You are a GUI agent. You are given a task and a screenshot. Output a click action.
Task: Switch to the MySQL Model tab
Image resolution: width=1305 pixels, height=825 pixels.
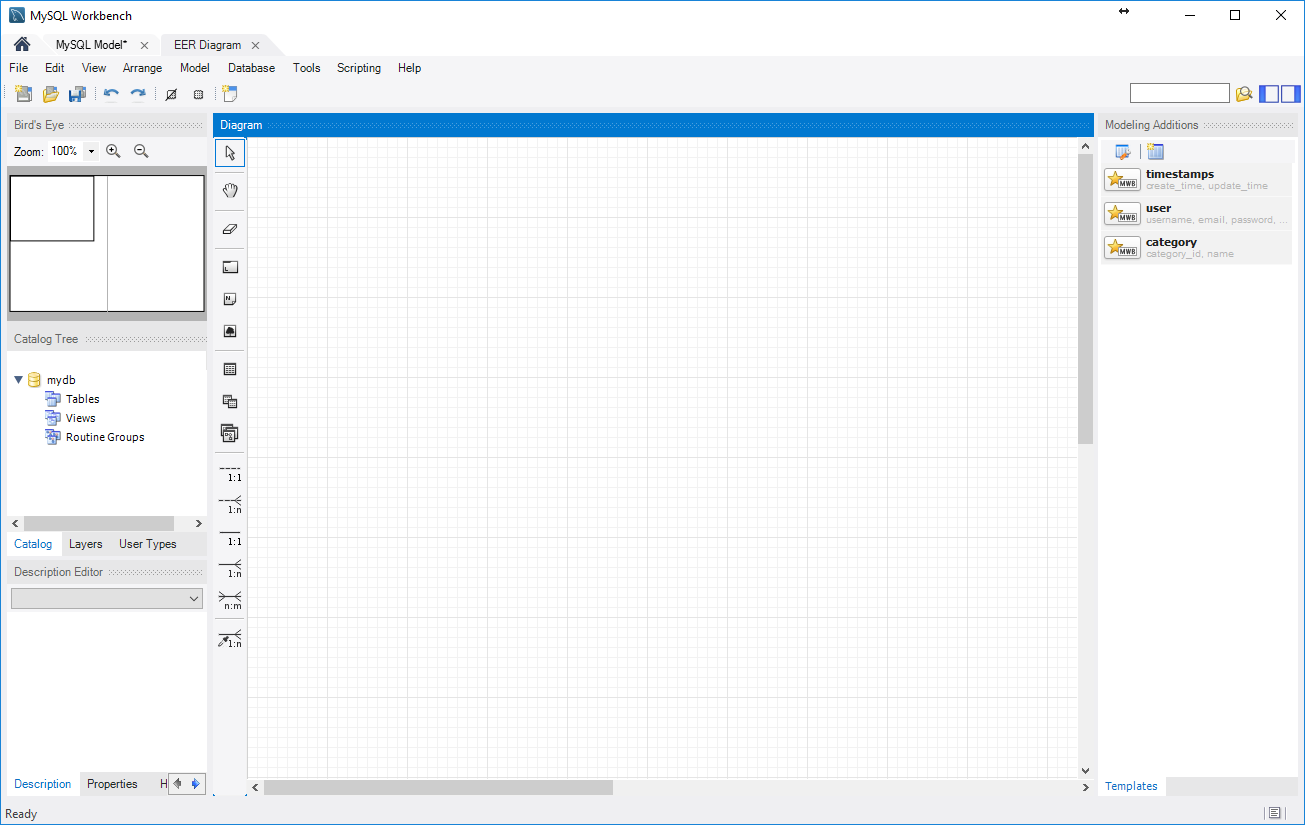(x=91, y=45)
